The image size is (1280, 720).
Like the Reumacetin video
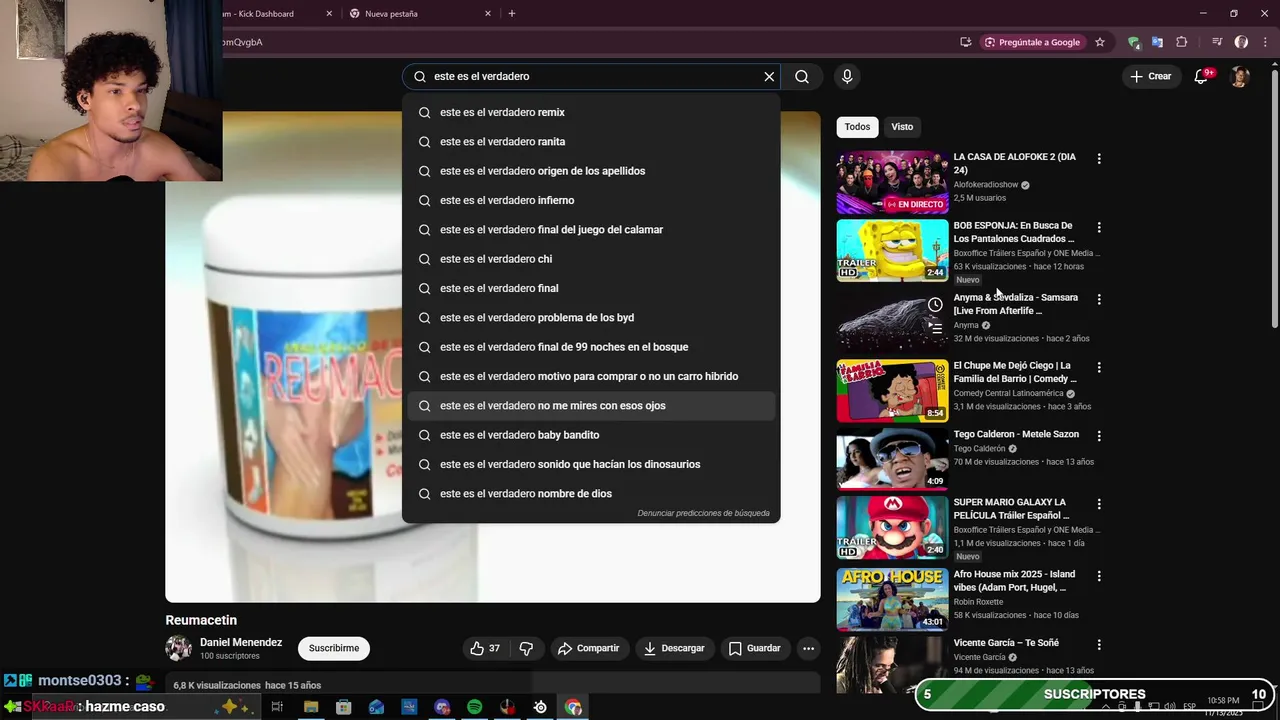(485, 648)
